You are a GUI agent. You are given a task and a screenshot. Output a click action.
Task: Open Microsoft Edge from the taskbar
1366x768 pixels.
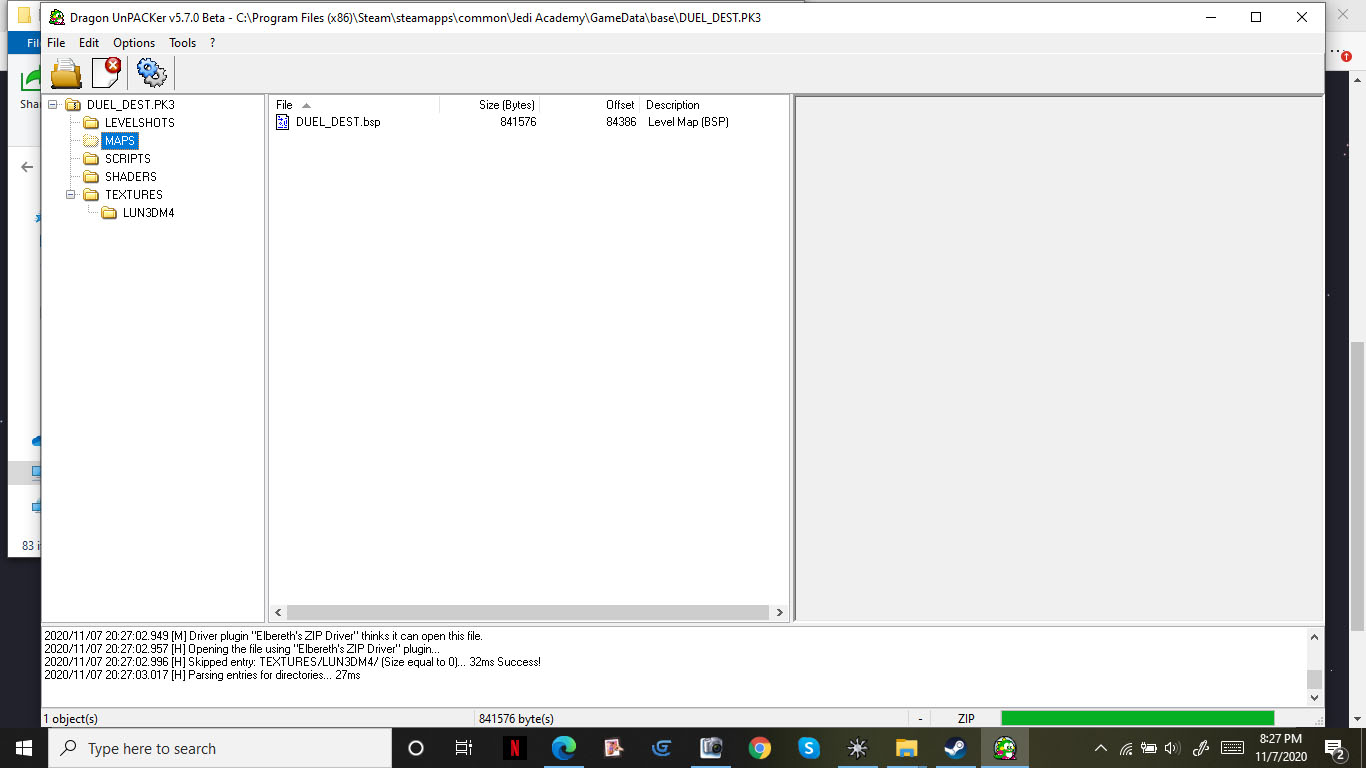pyautogui.click(x=564, y=748)
